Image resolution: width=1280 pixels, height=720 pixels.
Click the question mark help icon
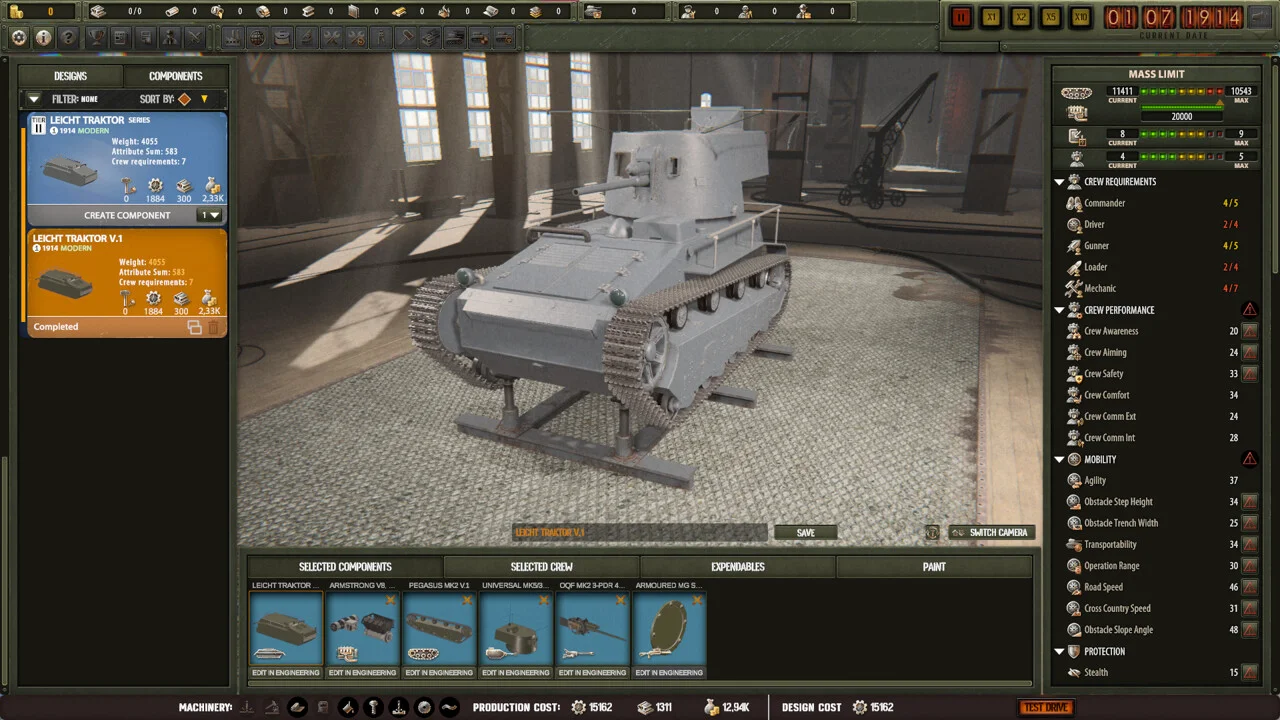68,37
